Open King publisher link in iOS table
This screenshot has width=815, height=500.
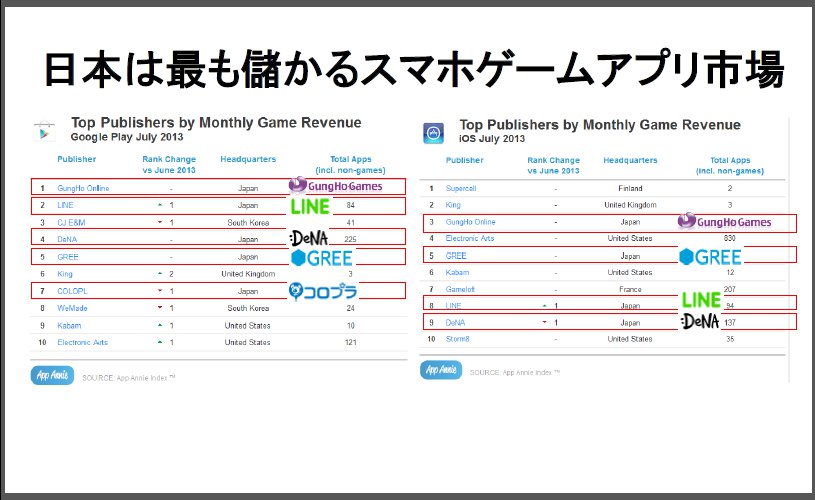453,205
